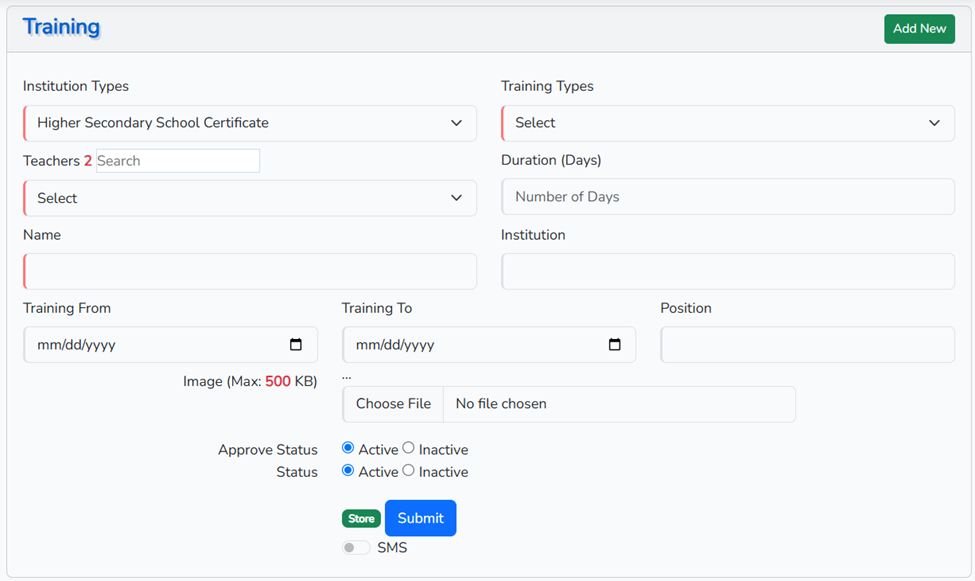Click the Duration Number of Days field

[727, 197]
